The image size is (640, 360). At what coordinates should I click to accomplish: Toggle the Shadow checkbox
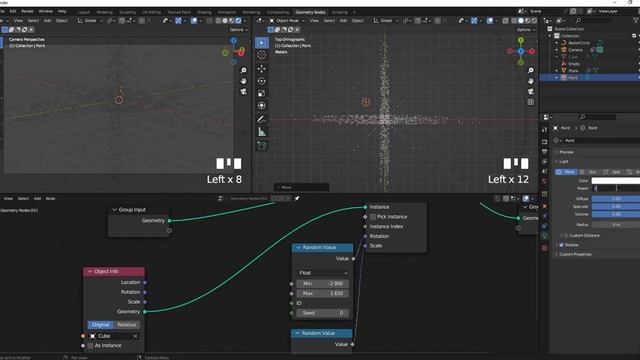coord(561,245)
